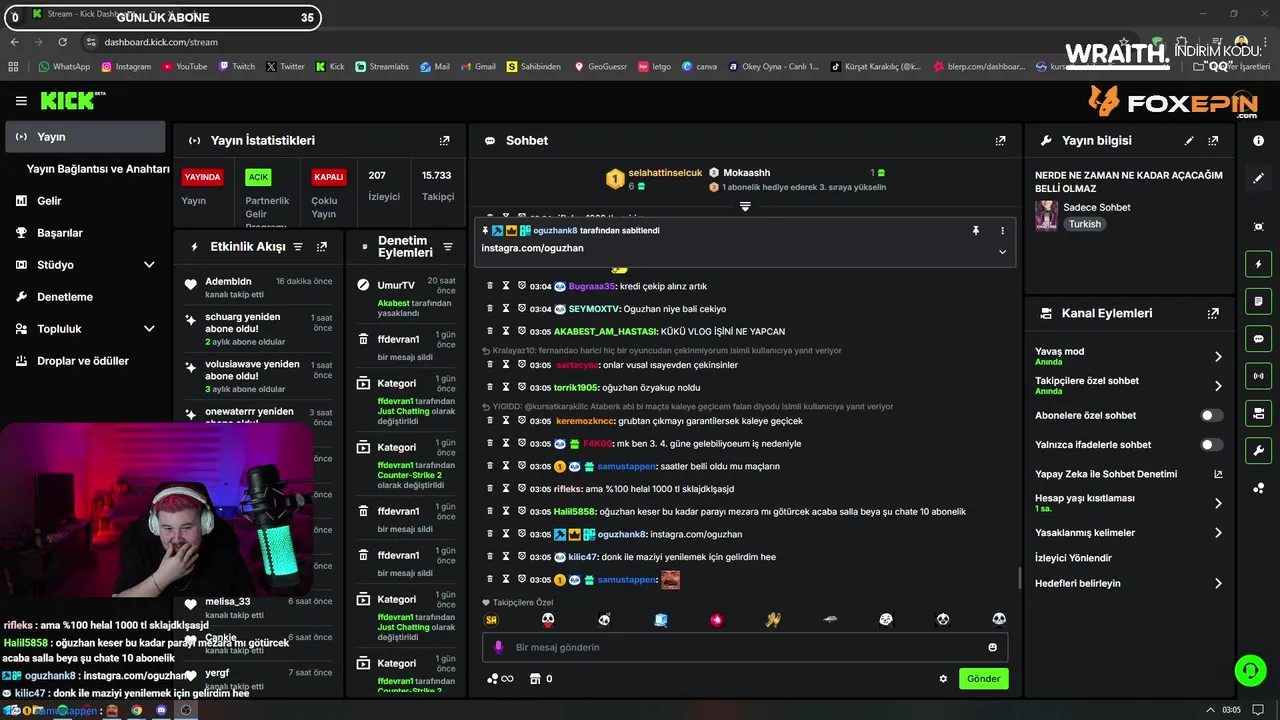Edit stream info with the pencil in Yayın bilgisi

1189,141
